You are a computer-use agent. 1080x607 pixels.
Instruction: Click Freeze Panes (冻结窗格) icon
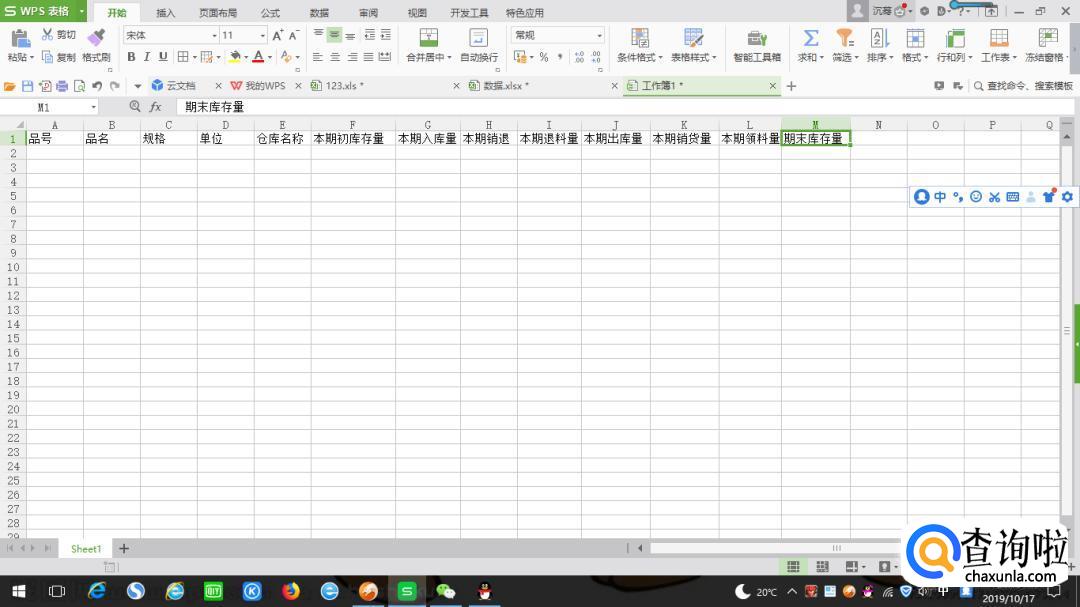tap(1048, 38)
